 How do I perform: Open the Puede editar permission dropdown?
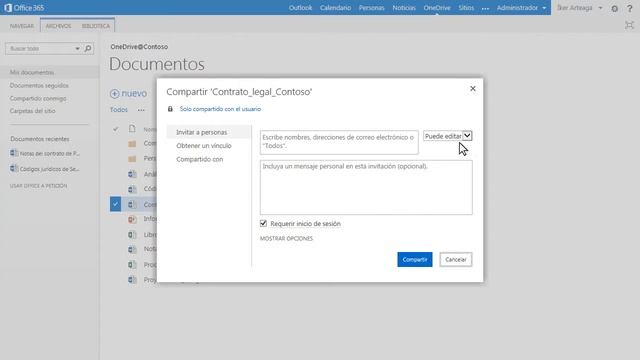447,136
